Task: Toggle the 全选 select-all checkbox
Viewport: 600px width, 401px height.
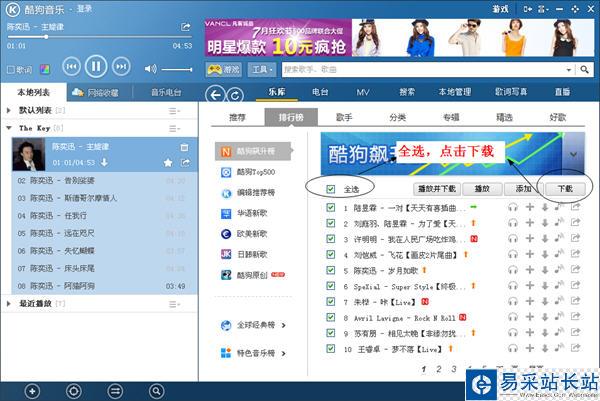Action: [x=331, y=189]
